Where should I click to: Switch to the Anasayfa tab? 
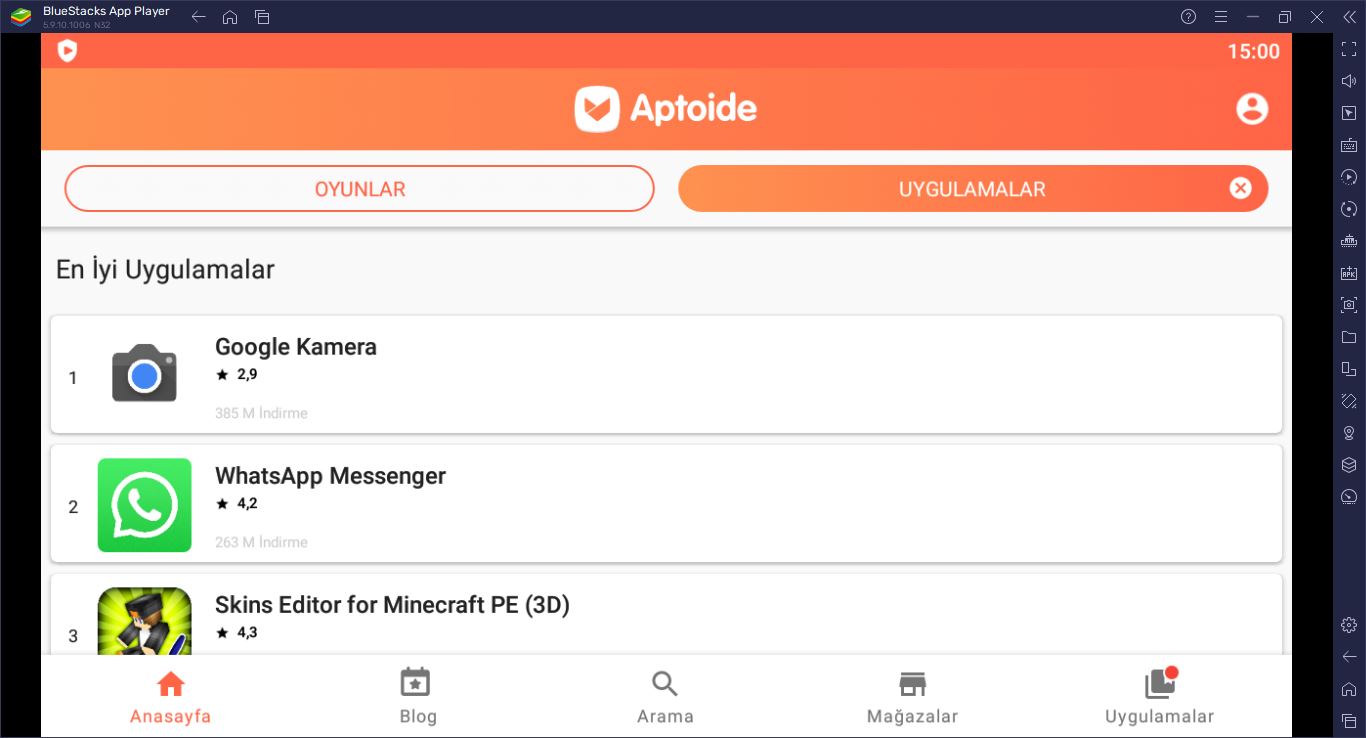pyautogui.click(x=171, y=697)
